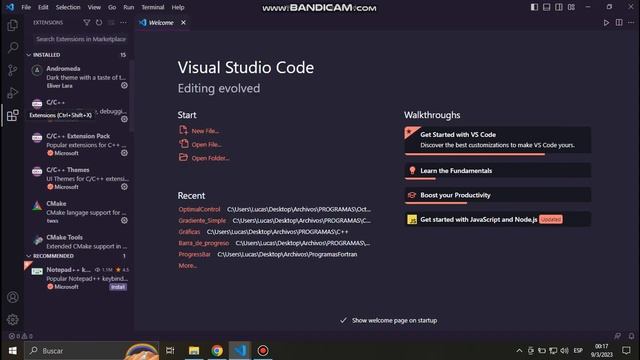This screenshot has width=640, height=360.
Task: Open Chrome from the taskbar
Action: coord(217,351)
